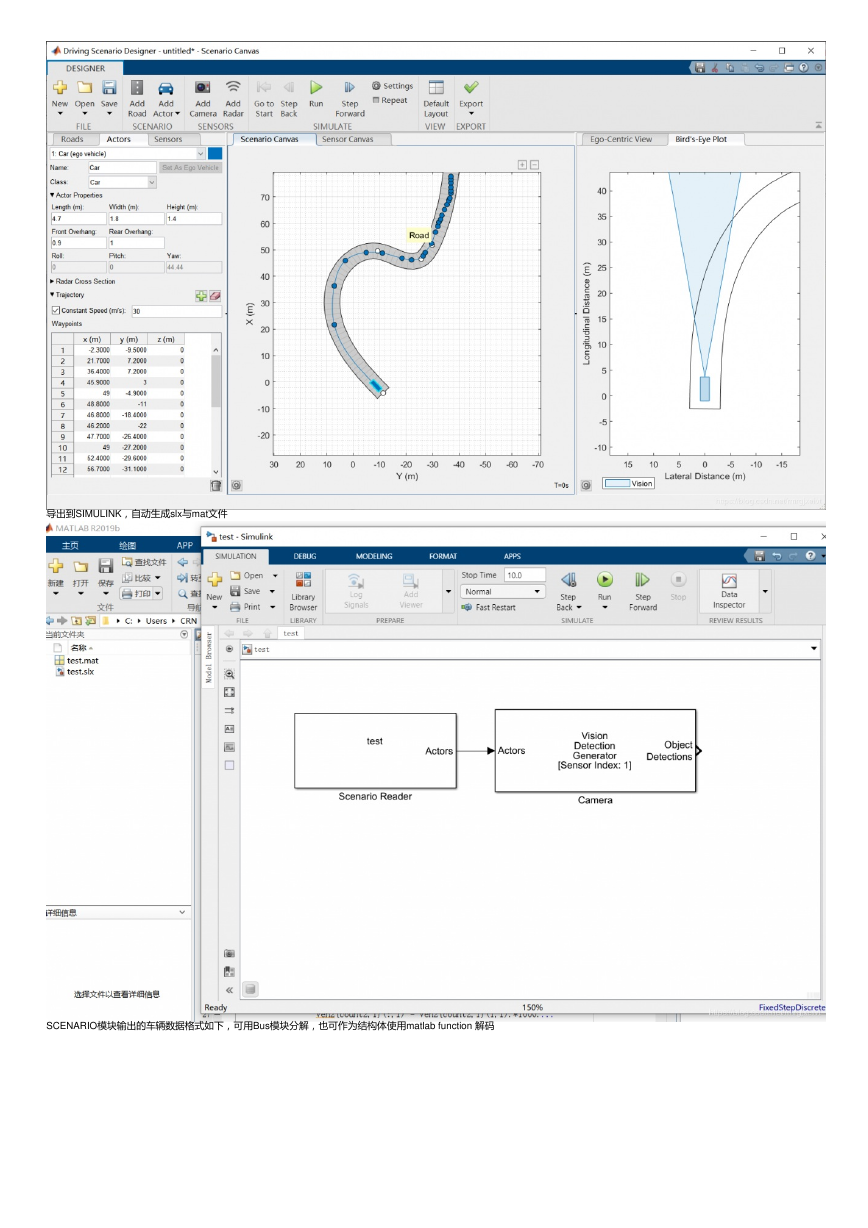Open the FORMAT tab in Simulink

[x=443, y=556]
